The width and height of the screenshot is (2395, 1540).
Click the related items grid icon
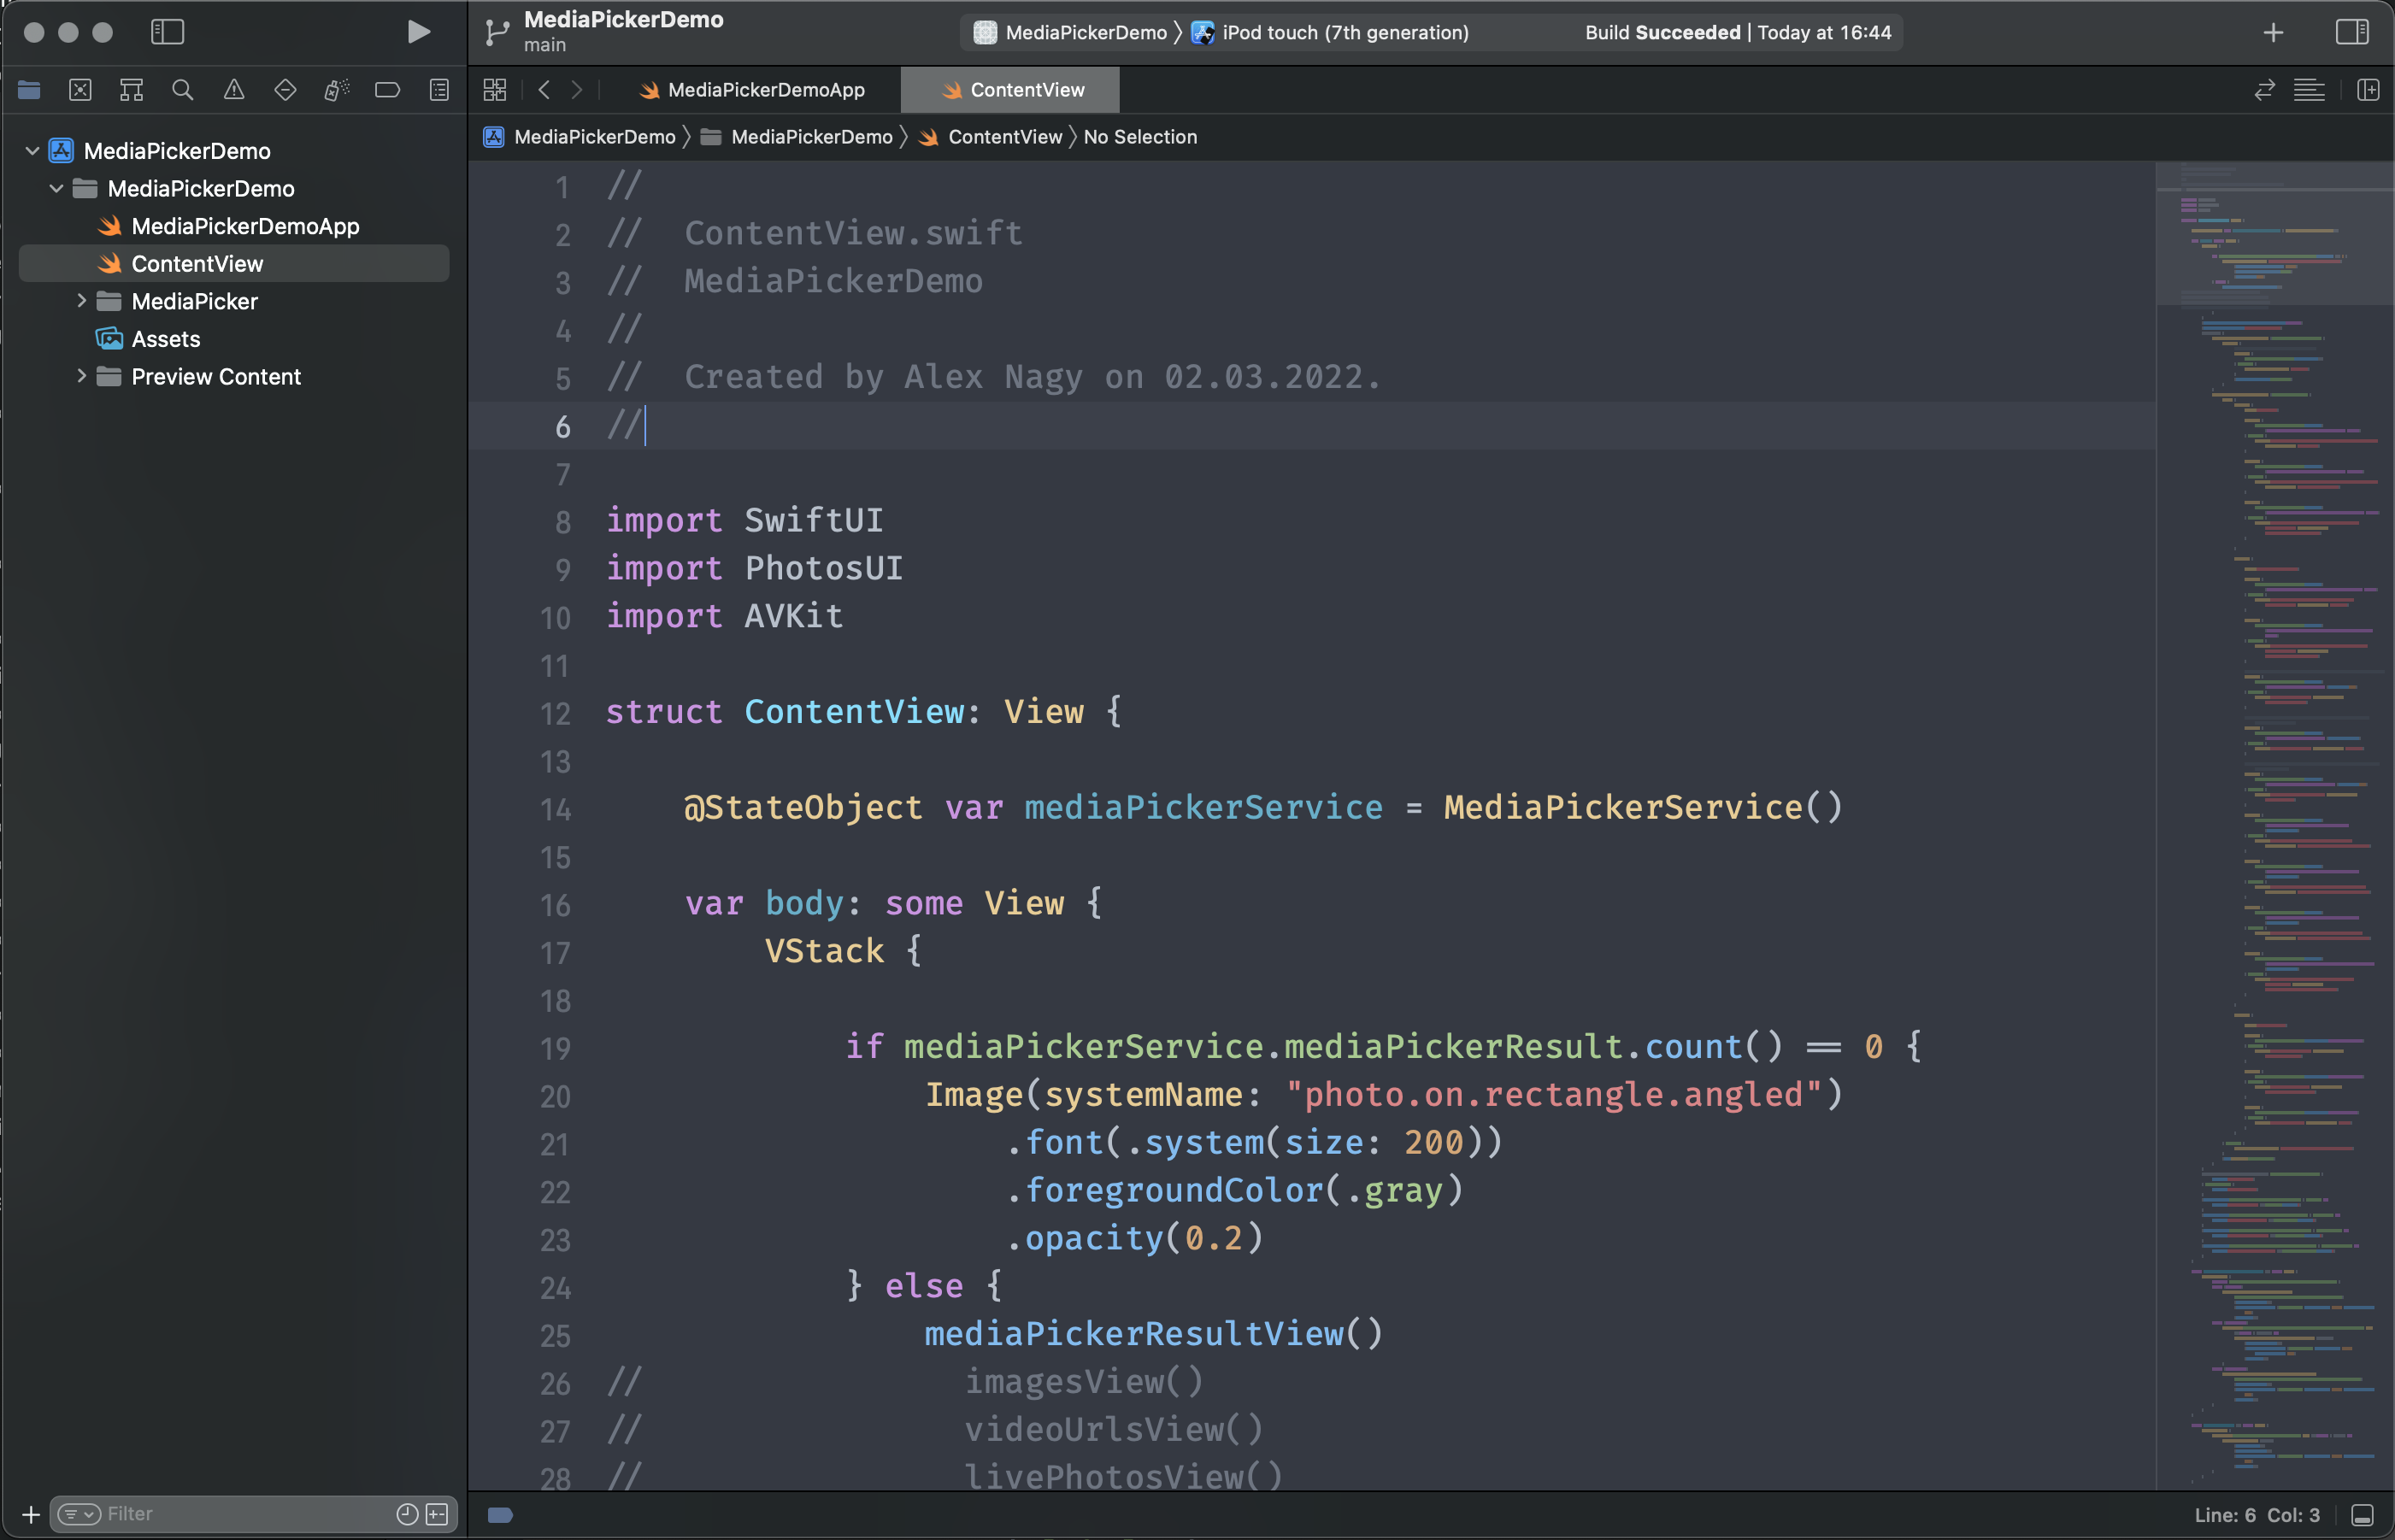495,90
